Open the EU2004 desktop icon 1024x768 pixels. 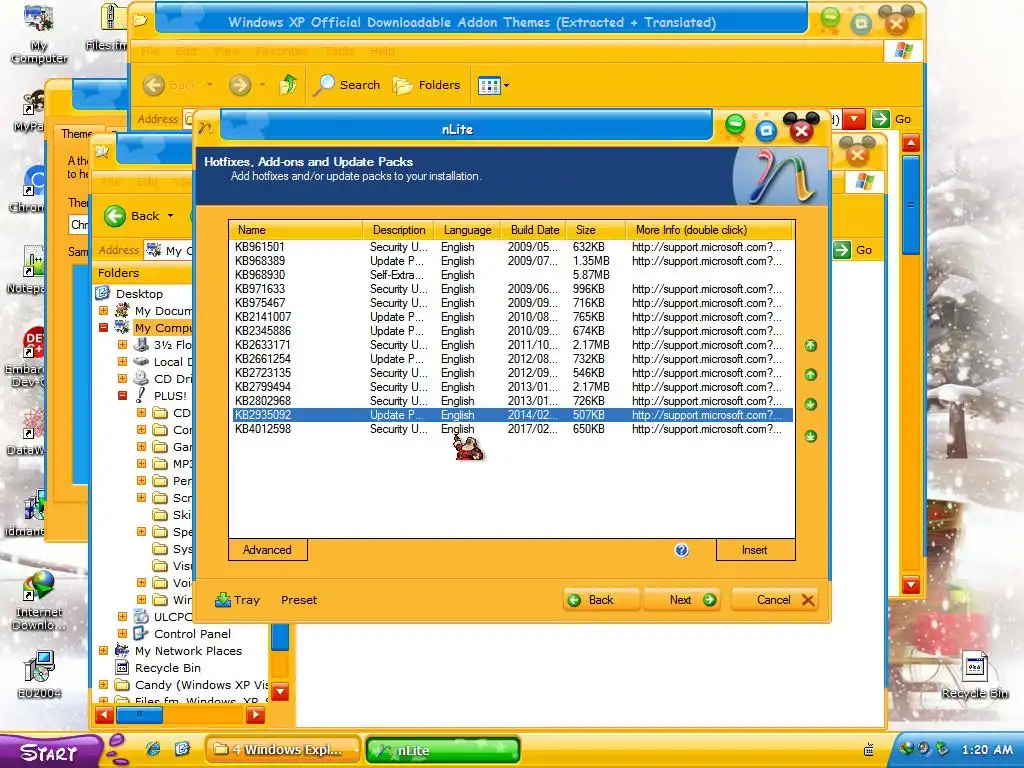tap(39, 675)
